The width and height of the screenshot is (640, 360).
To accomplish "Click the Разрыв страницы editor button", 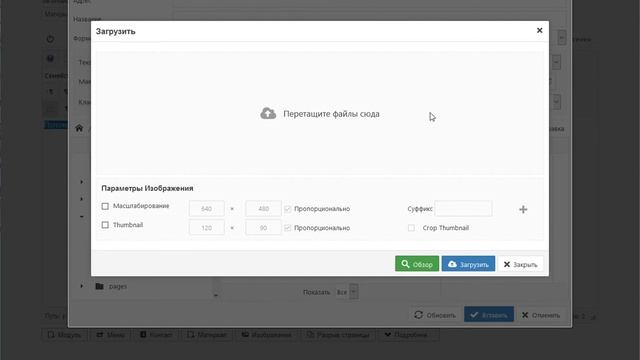I will point(338,335).
